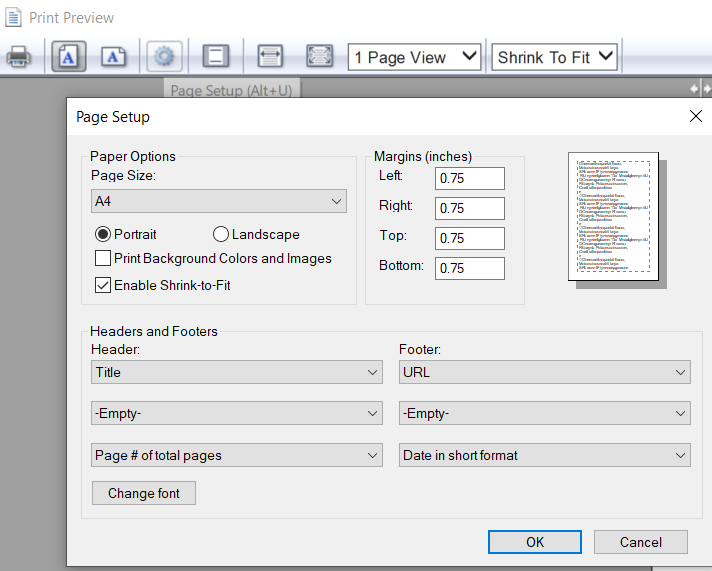Click the Left margin input field
Viewport: 712px width, 571px height.
(x=470, y=179)
